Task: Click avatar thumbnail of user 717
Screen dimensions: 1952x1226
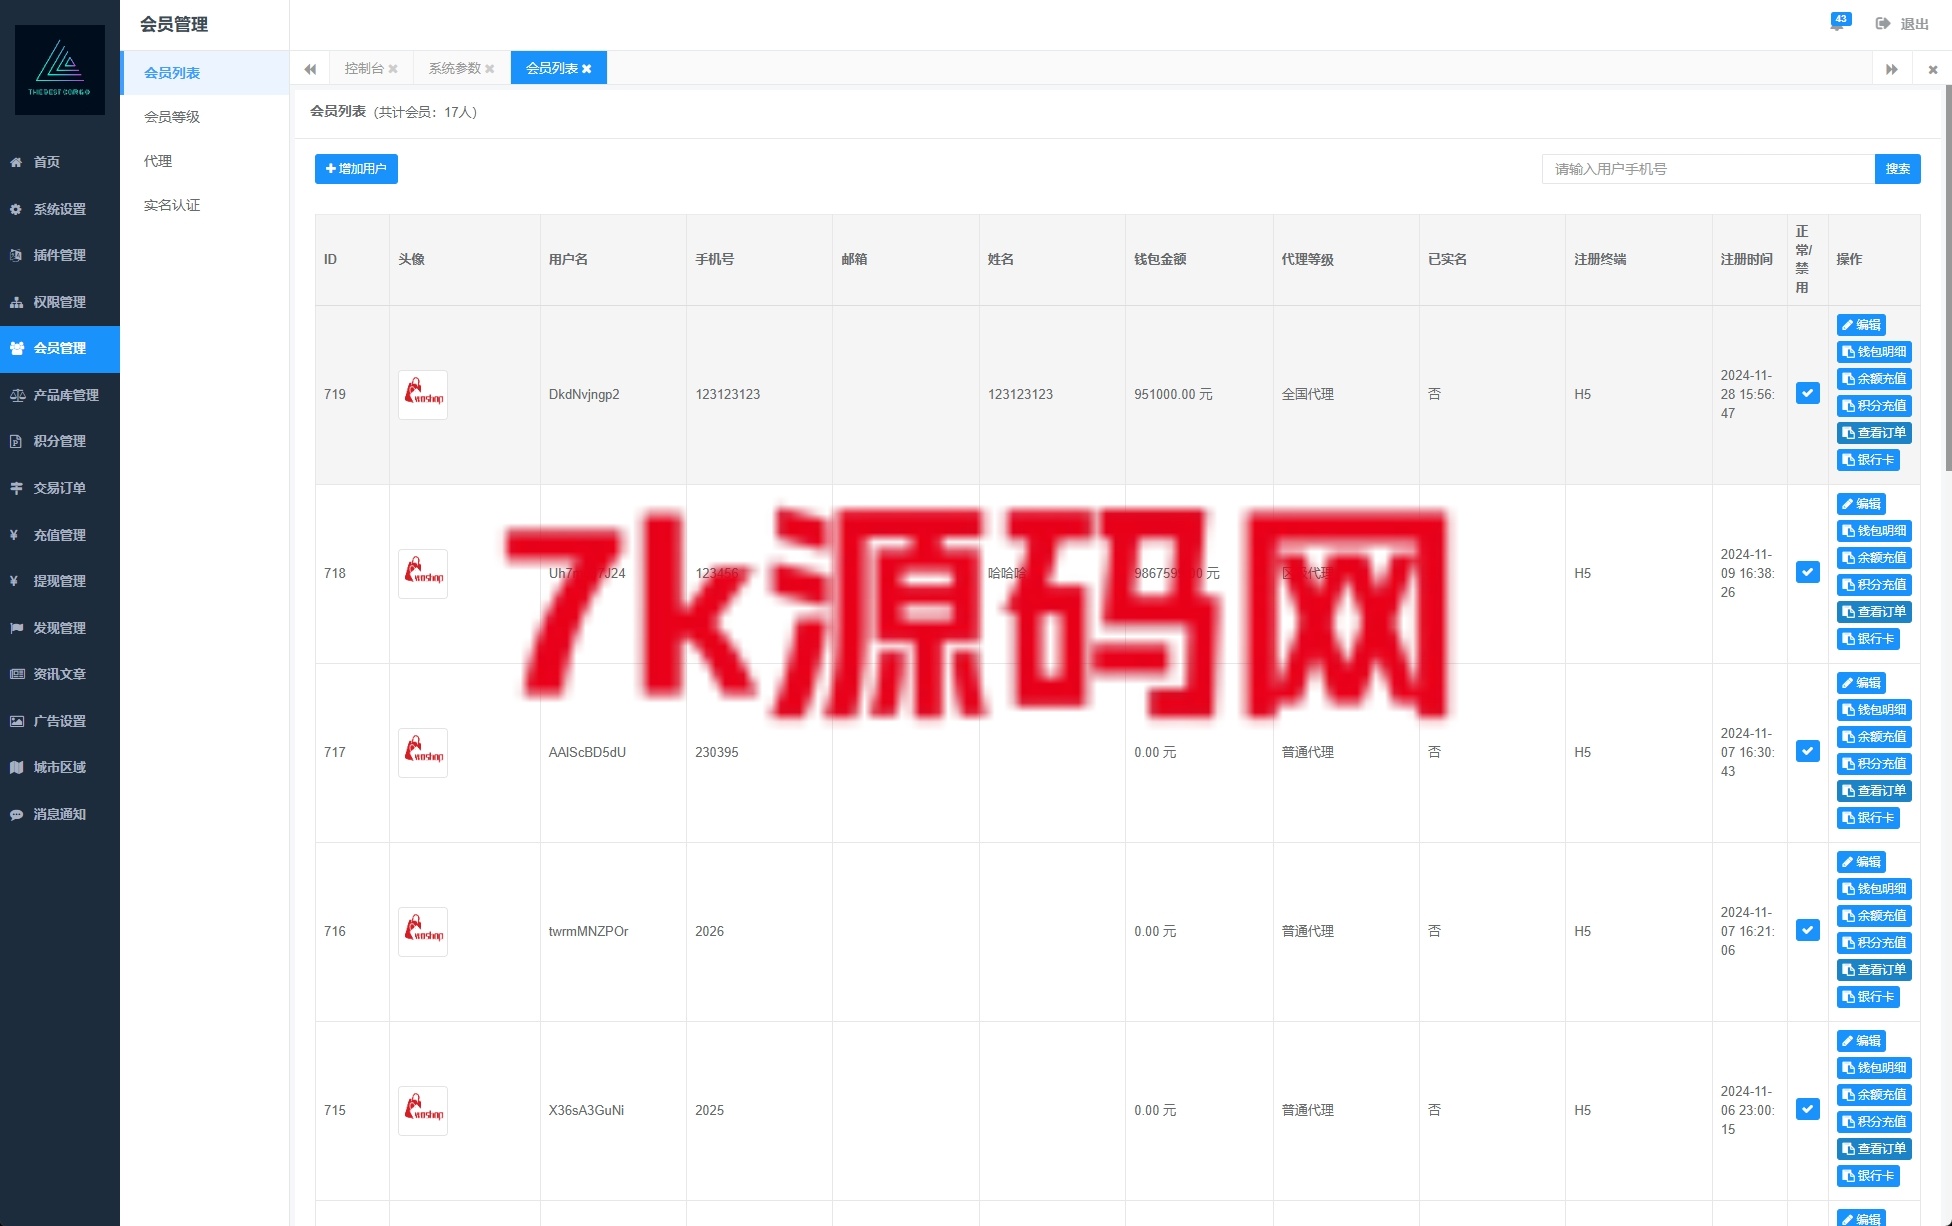Action: point(423,753)
